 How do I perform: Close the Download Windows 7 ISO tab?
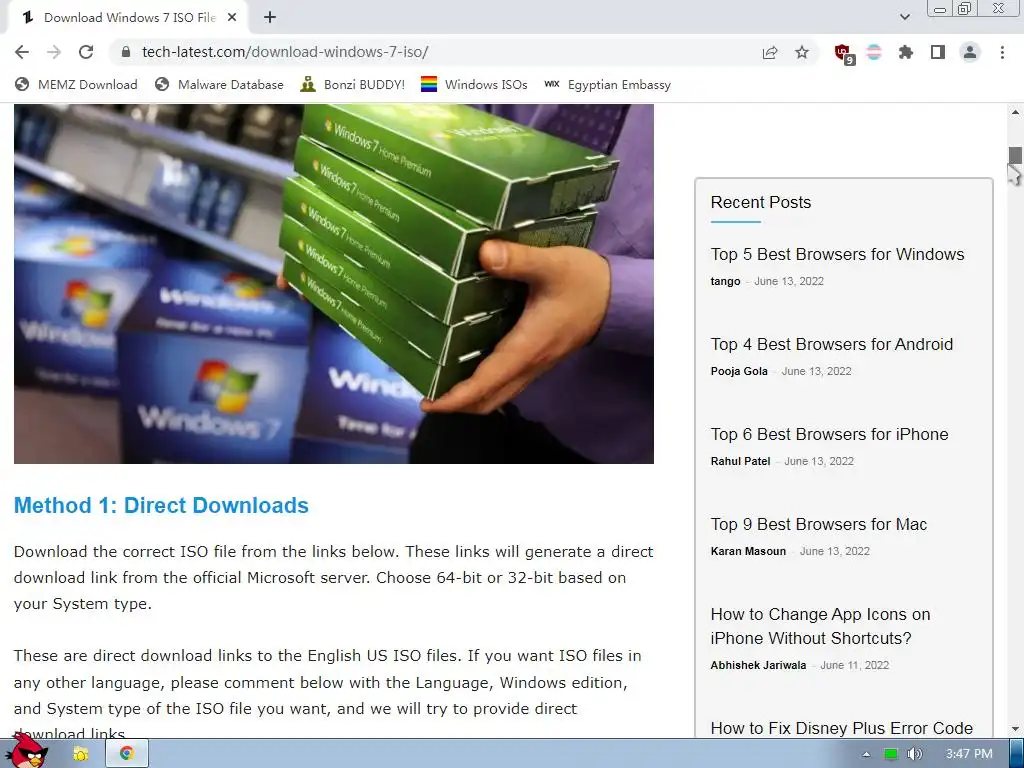pos(232,18)
